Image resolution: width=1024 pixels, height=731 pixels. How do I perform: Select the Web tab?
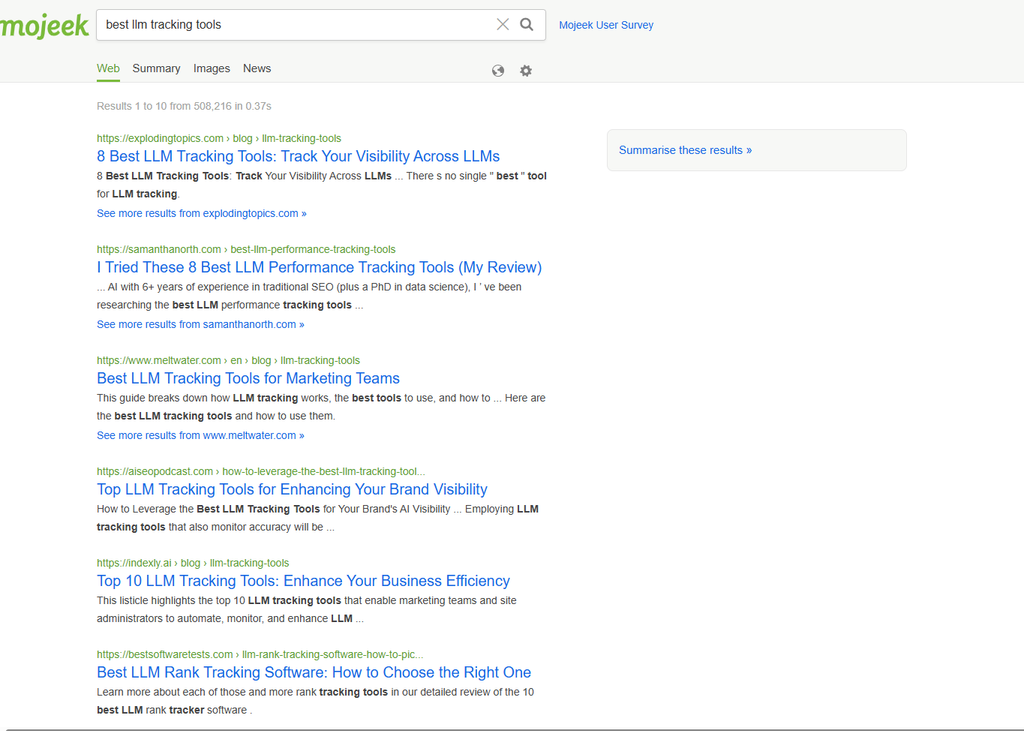tap(108, 69)
